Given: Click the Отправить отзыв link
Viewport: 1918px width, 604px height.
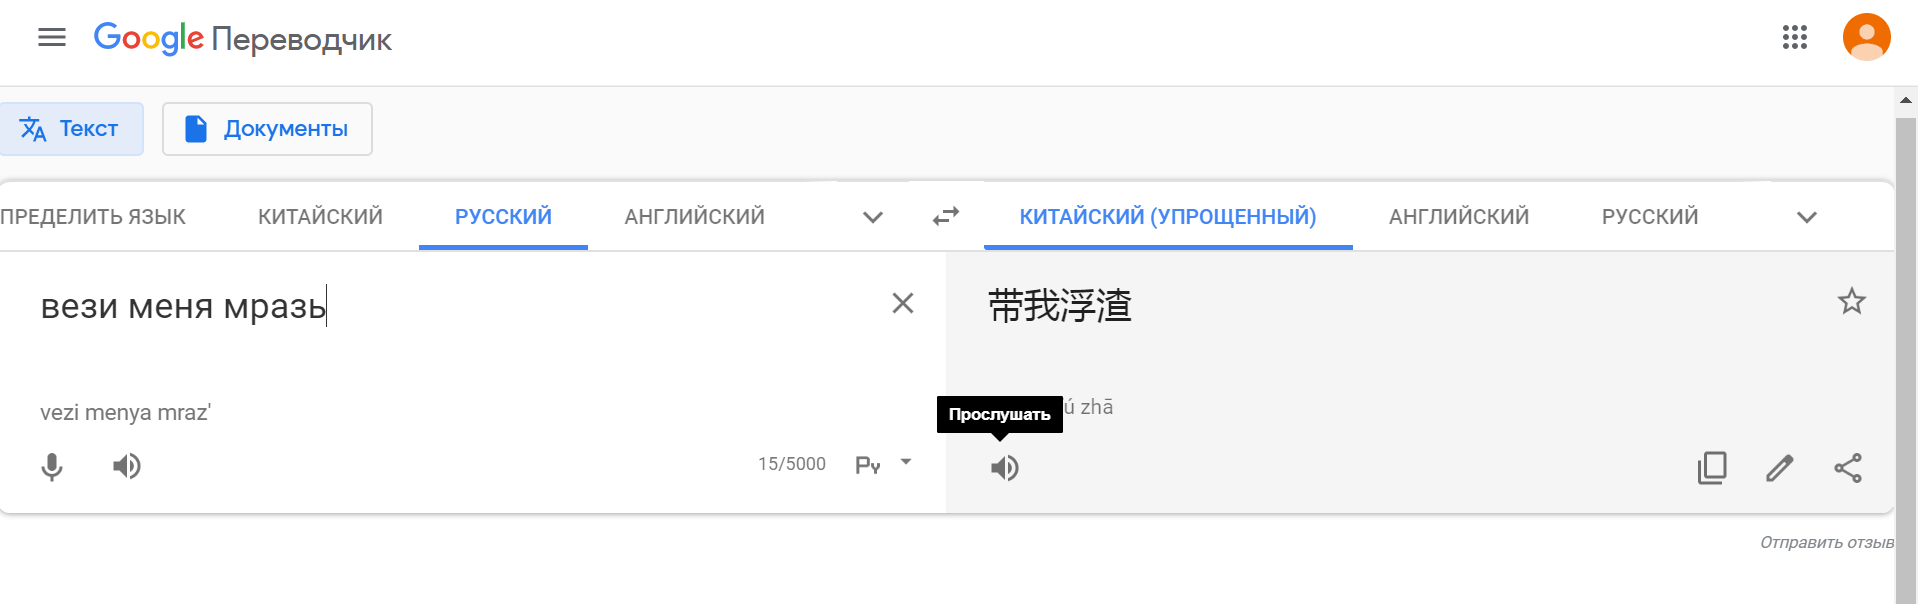Looking at the screenshot, I should click(1827, 542).
